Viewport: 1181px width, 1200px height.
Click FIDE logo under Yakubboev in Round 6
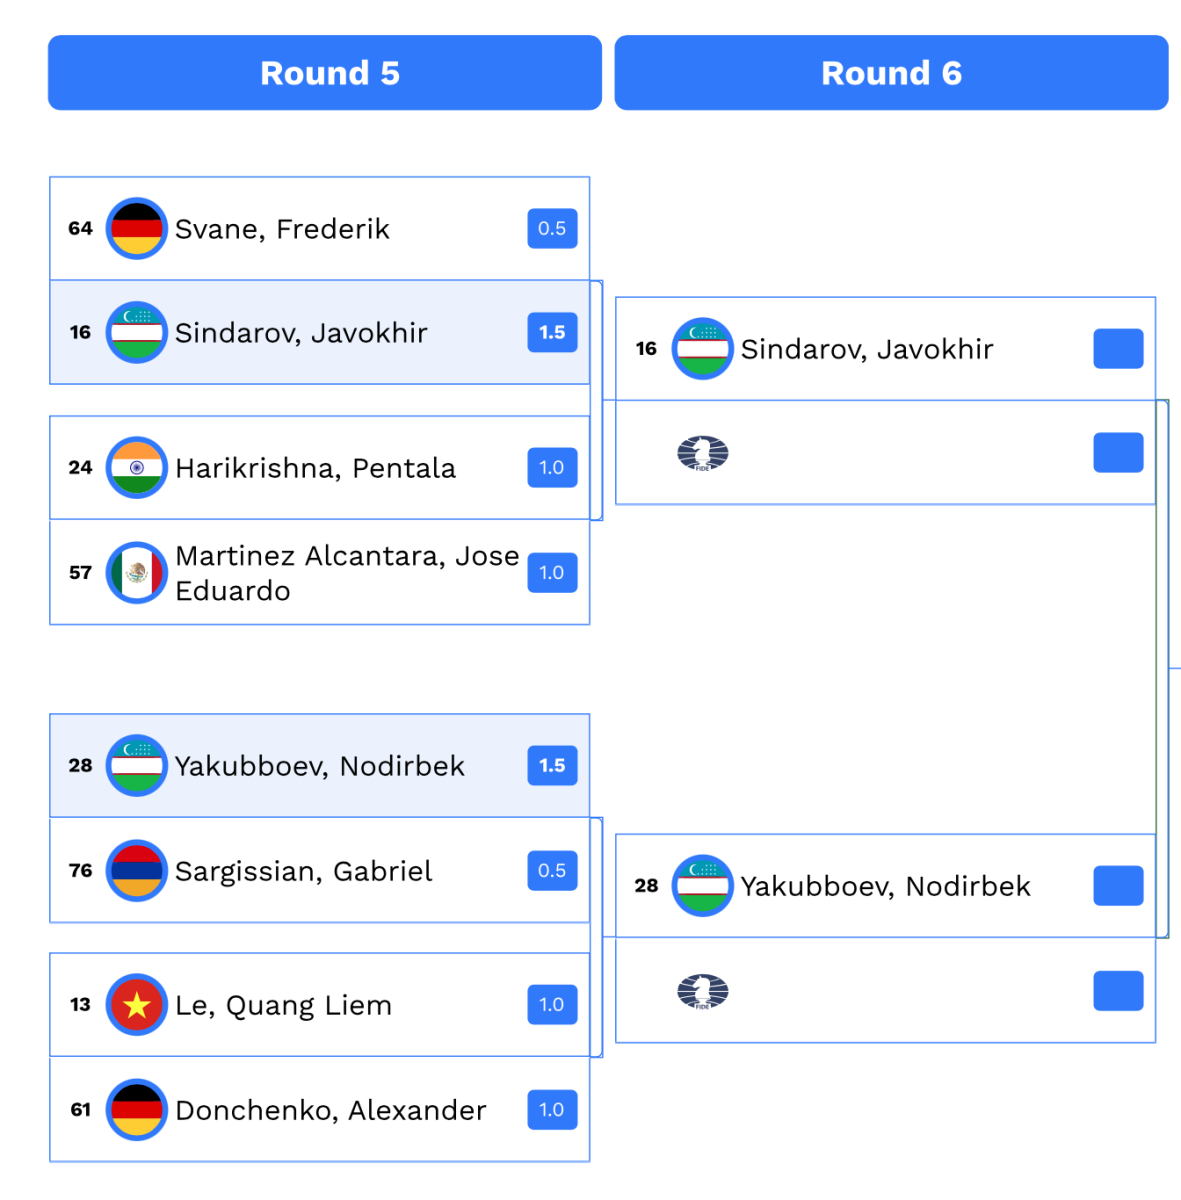[x=702, y=992]
